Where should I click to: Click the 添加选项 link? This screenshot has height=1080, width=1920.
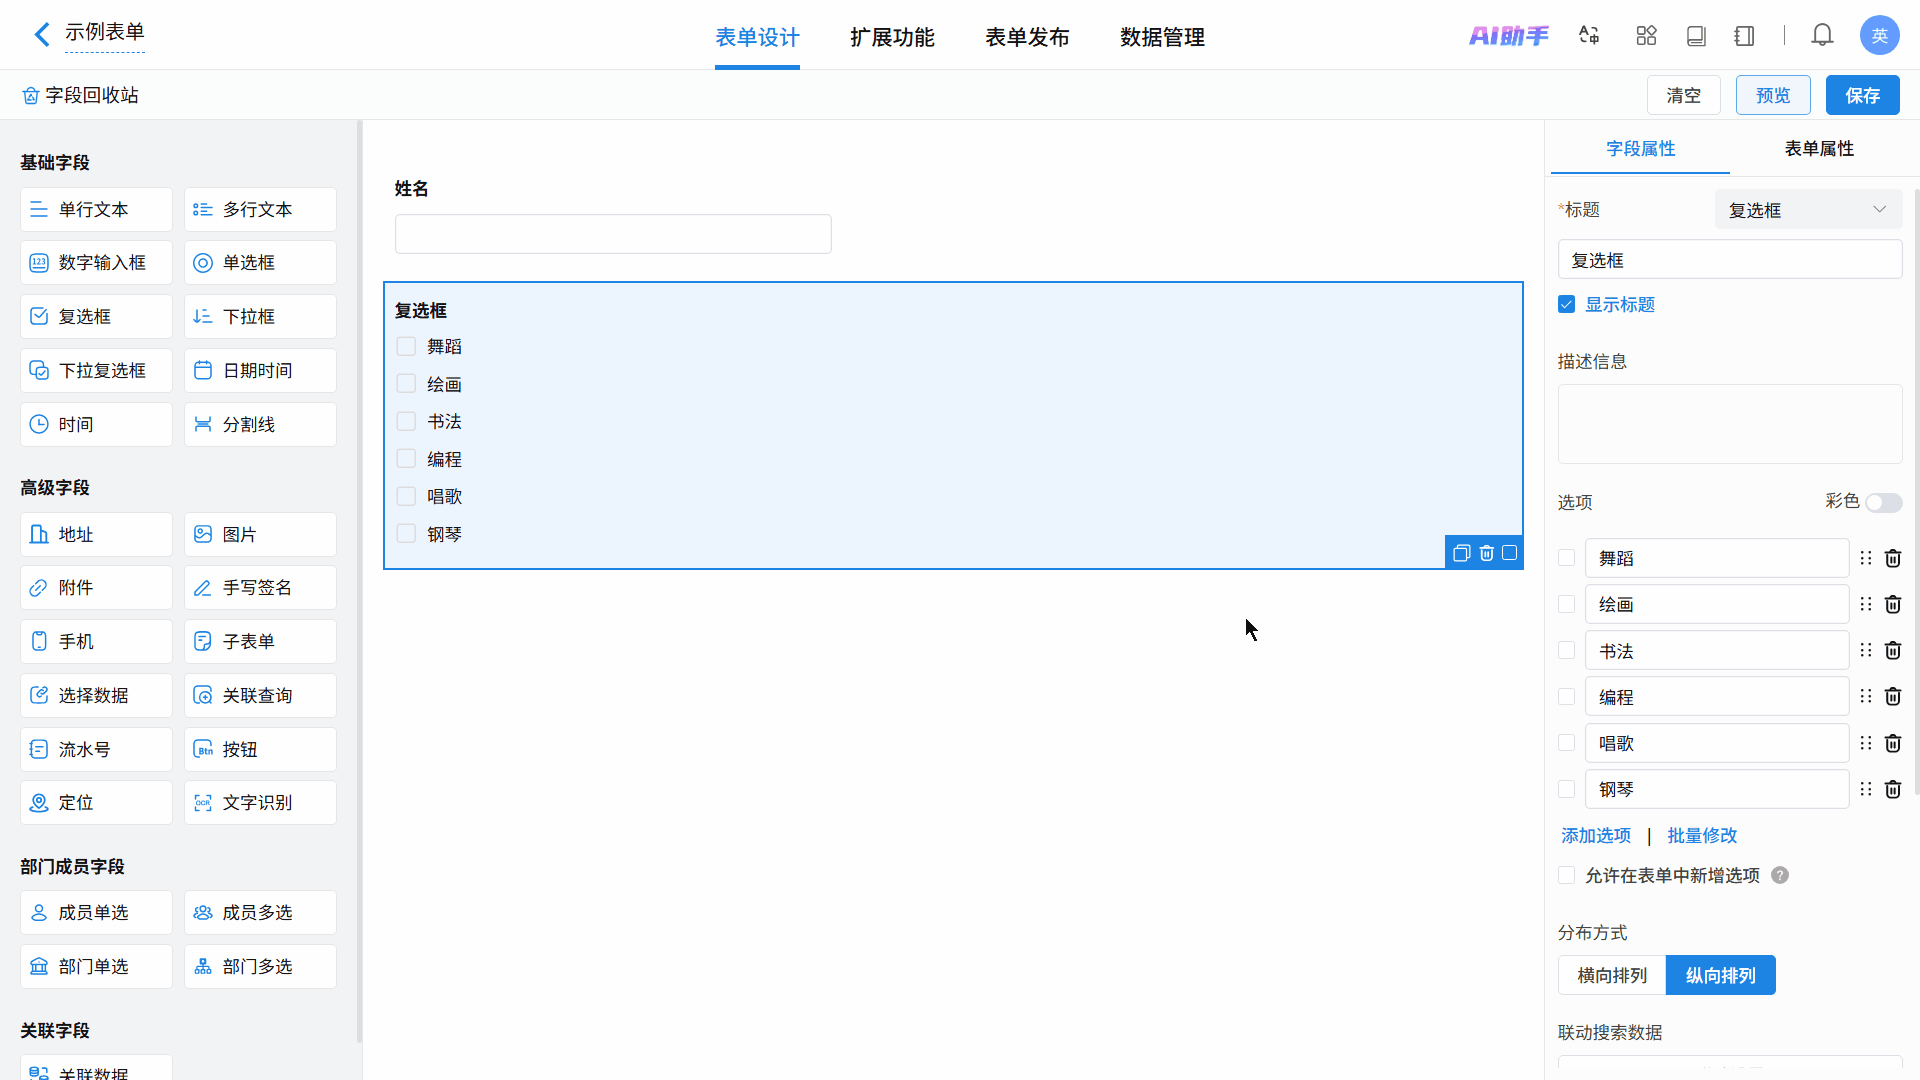click(1596, 836)
